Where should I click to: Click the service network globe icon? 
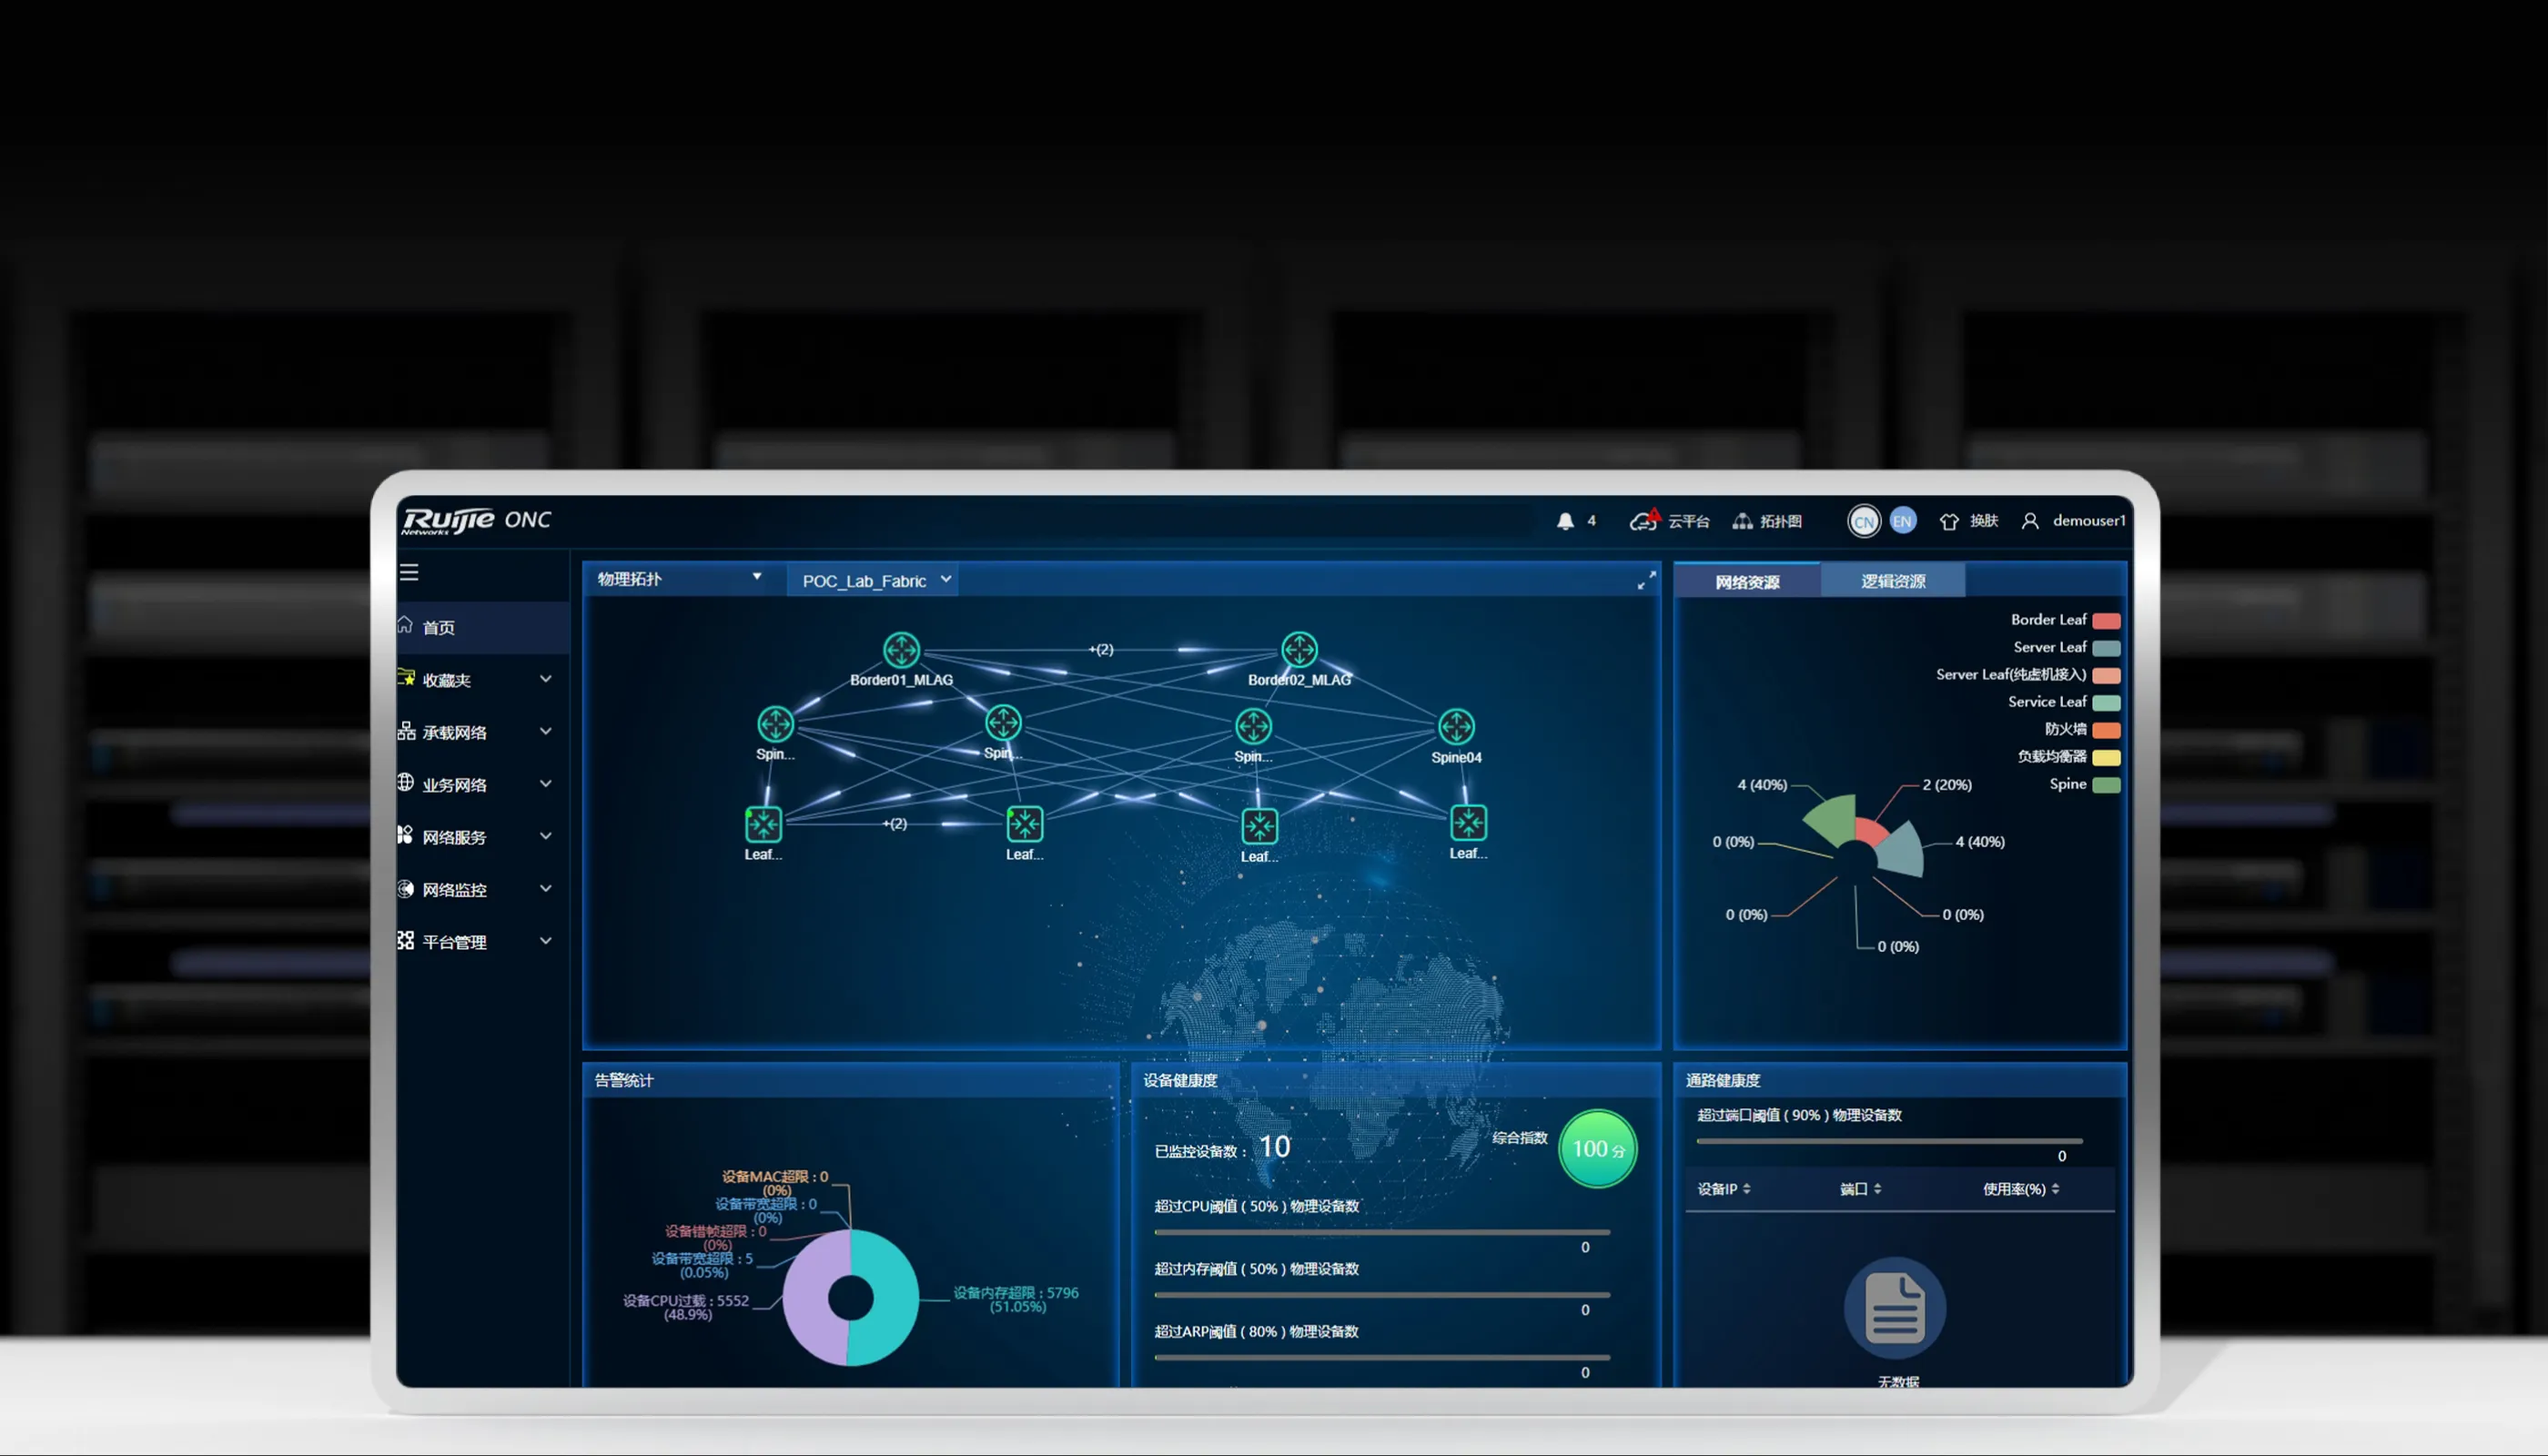click(406, 783)
